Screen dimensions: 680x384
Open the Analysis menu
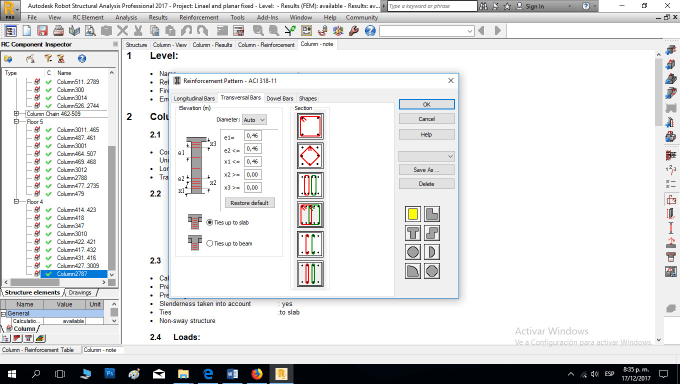click(126, 17)
